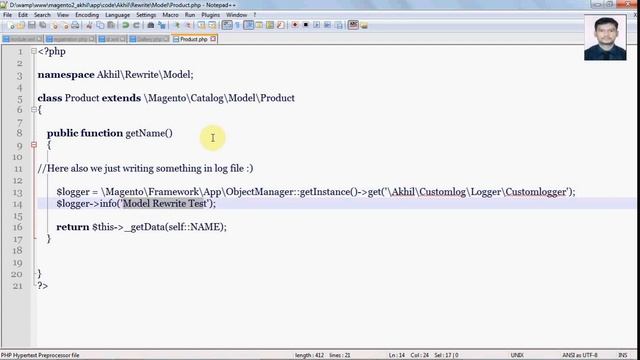Image resolution: width=640 pixels, height=360 pixels.
Task: Click the INS insert-mode status indicator
Action: [622, 355]
